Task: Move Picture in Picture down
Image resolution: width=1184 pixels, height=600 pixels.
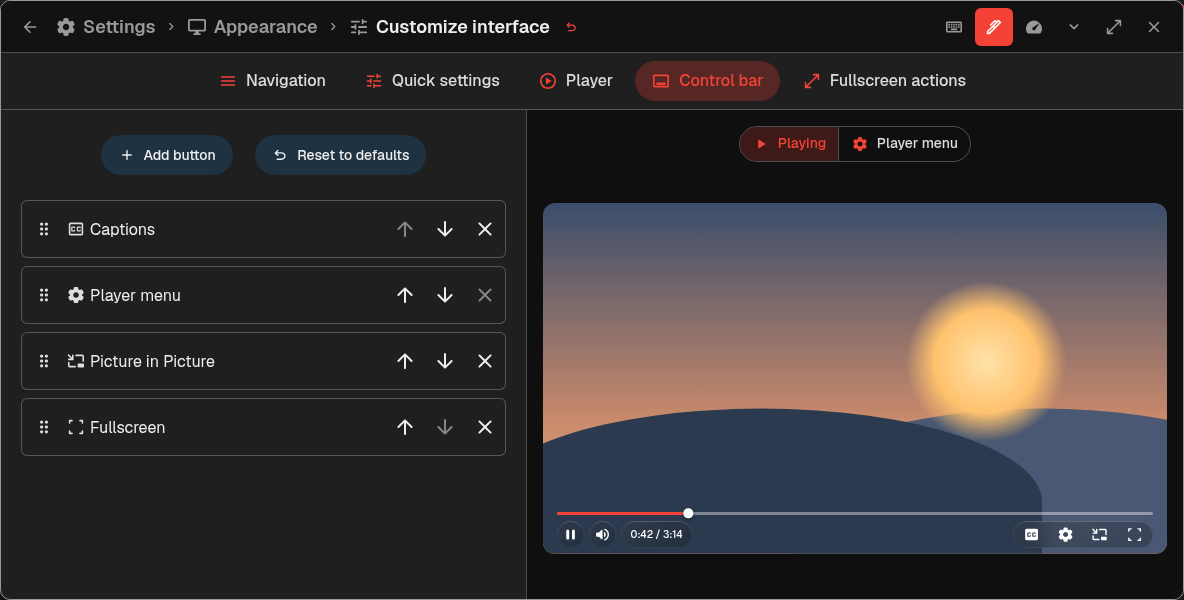Action: pyautogui.click(x=445, y=361)
